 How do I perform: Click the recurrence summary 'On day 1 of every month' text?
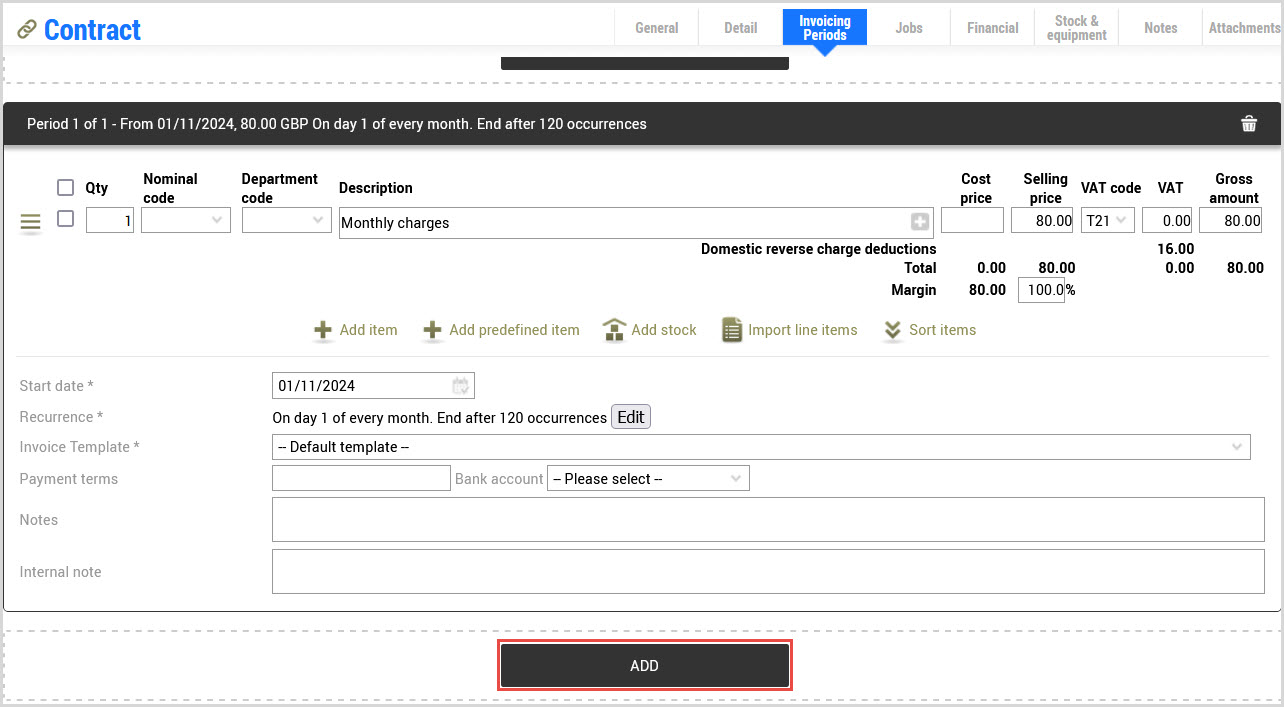click(x=440, y=417)
